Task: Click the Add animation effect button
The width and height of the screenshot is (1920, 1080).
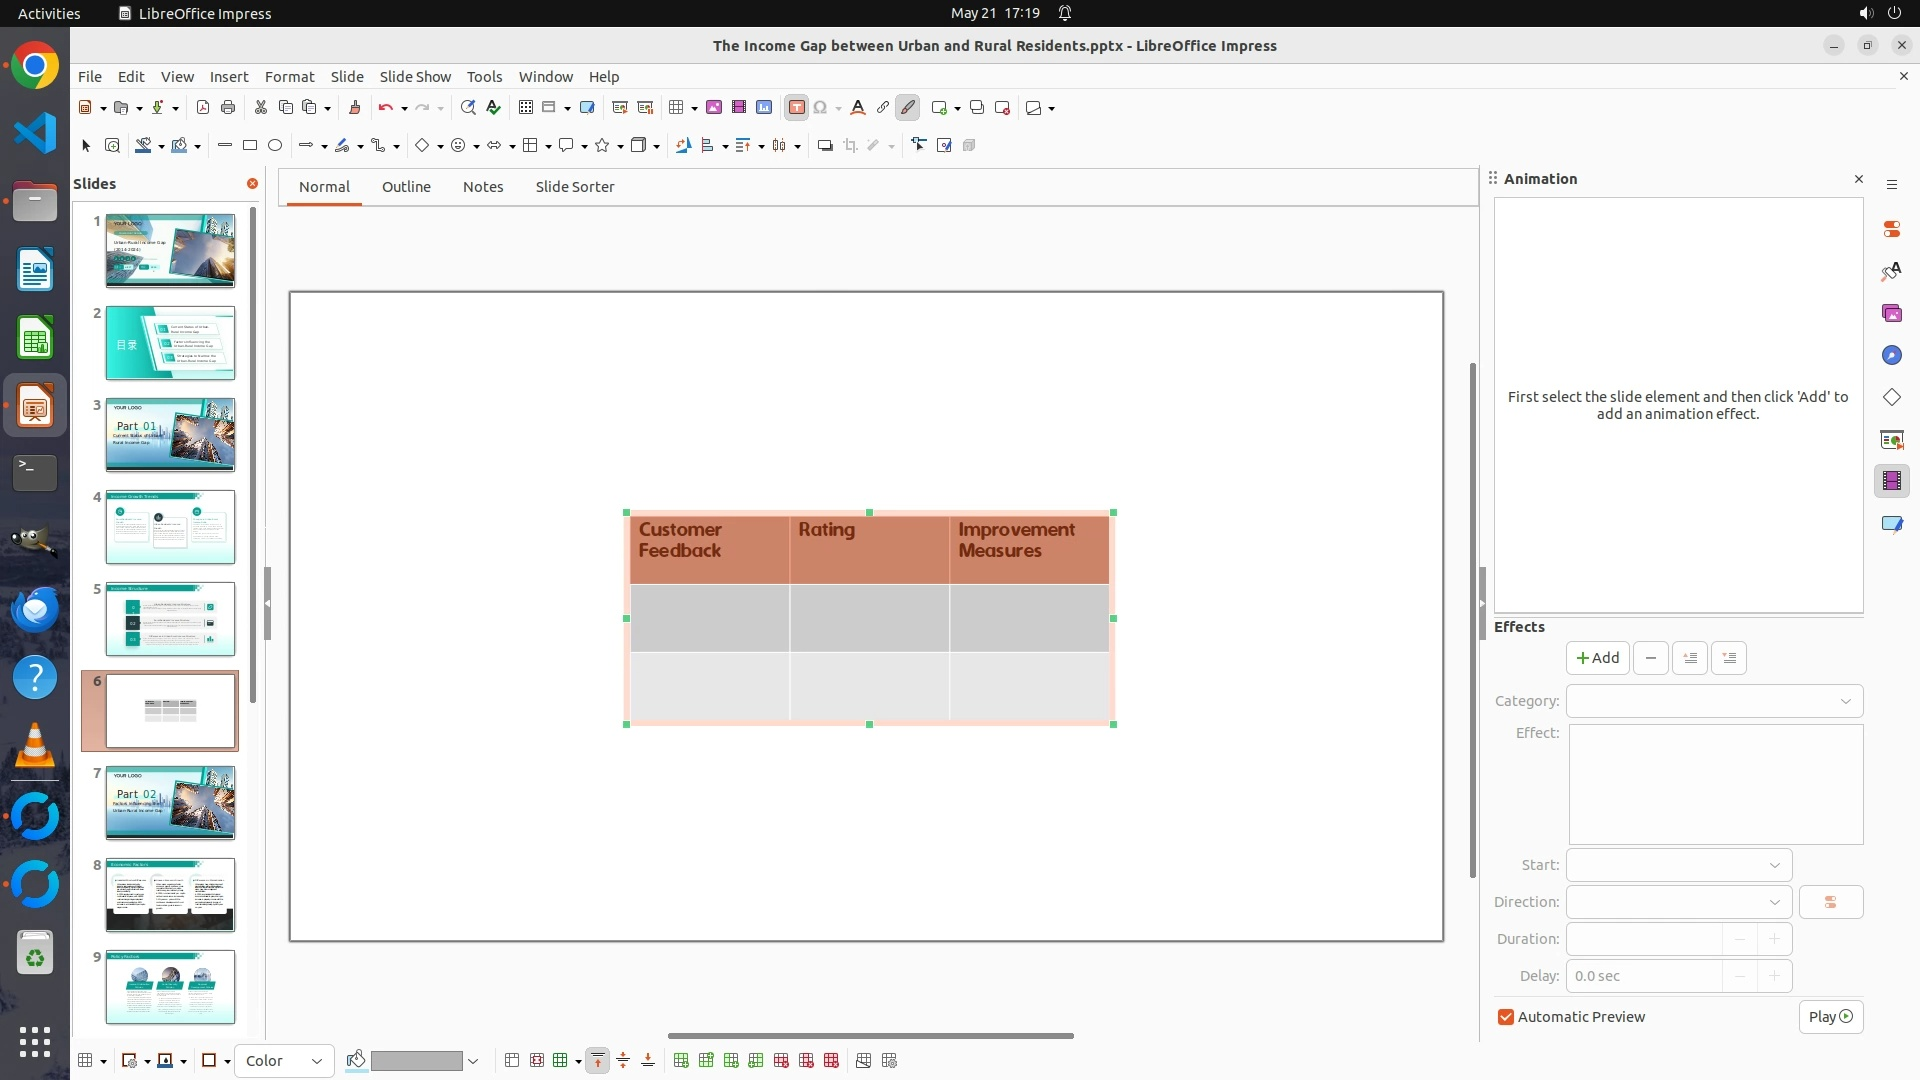Action: click(x=1597, y=658)
